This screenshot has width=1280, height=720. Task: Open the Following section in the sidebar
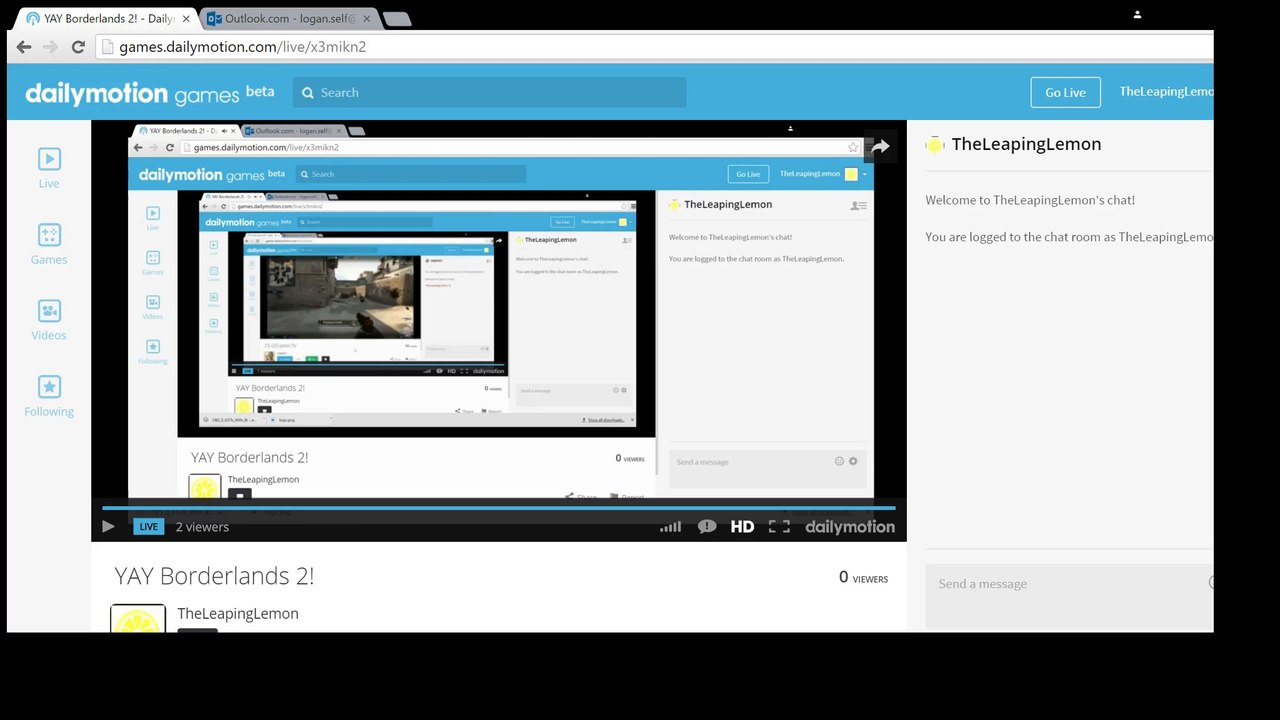tap(49, 396)
